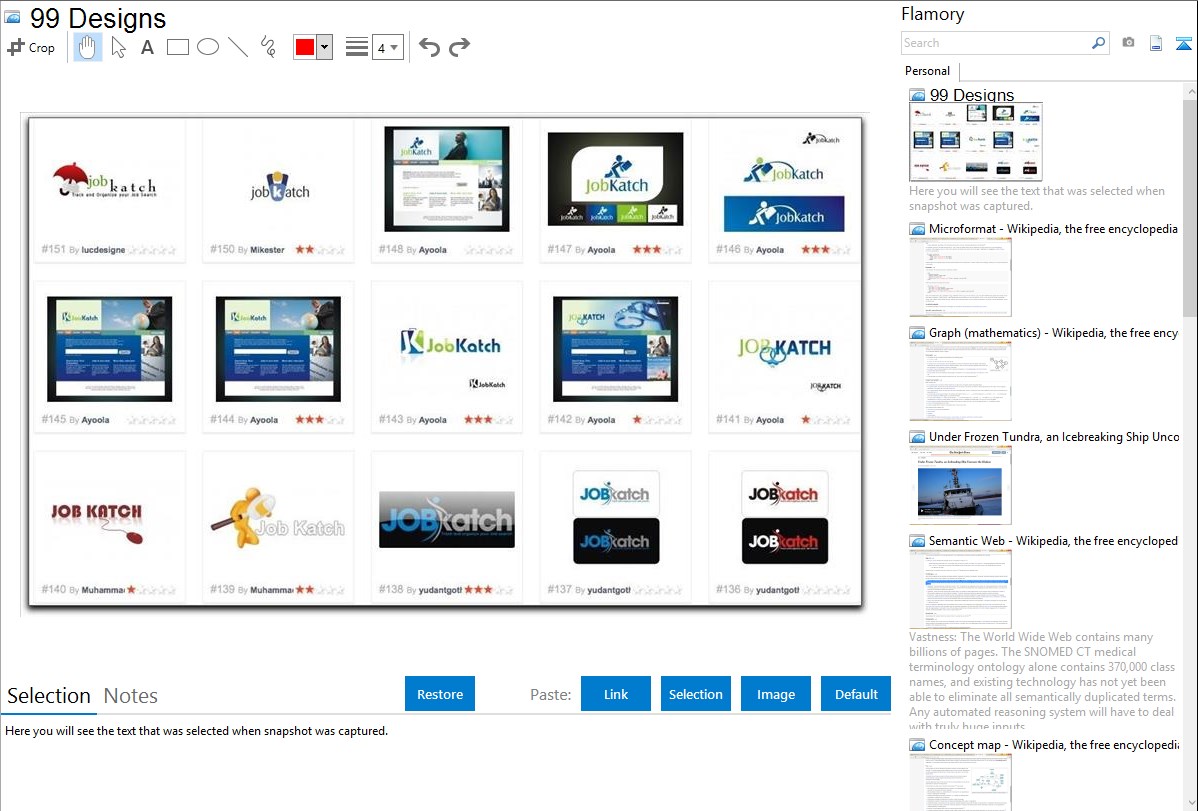Screen dimensions: 1198x811
Task: Choose the arrow pointer tool
Action: click(118, 47)
